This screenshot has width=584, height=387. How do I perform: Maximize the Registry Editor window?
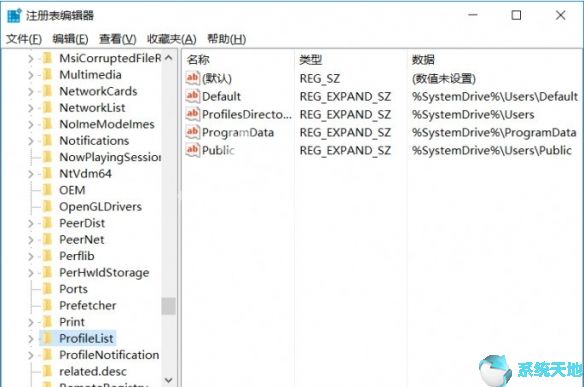pos(516,15)
